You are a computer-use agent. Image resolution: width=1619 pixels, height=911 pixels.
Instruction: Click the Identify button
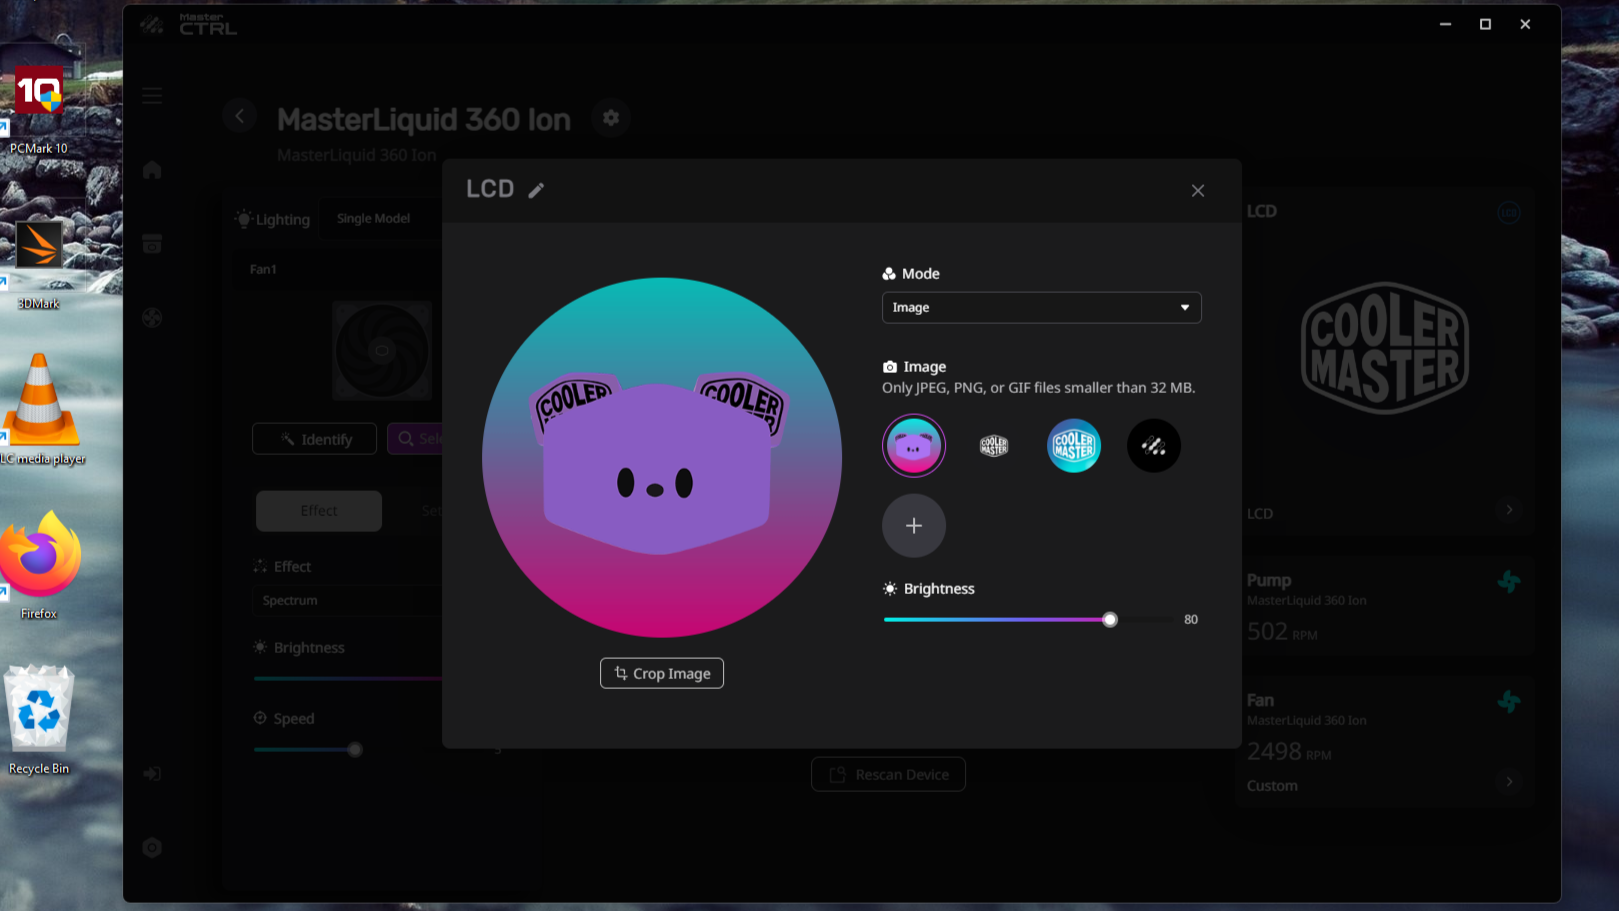314,439
